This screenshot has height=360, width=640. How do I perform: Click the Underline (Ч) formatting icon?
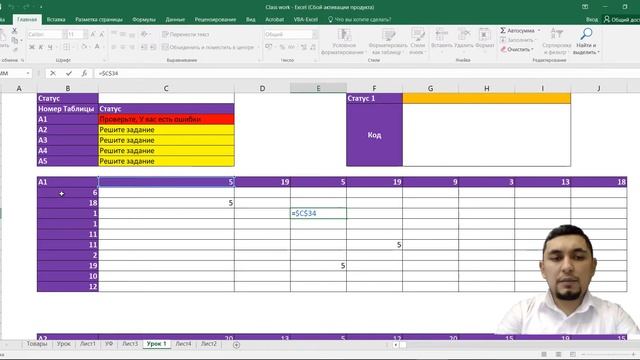click(50, 47)
